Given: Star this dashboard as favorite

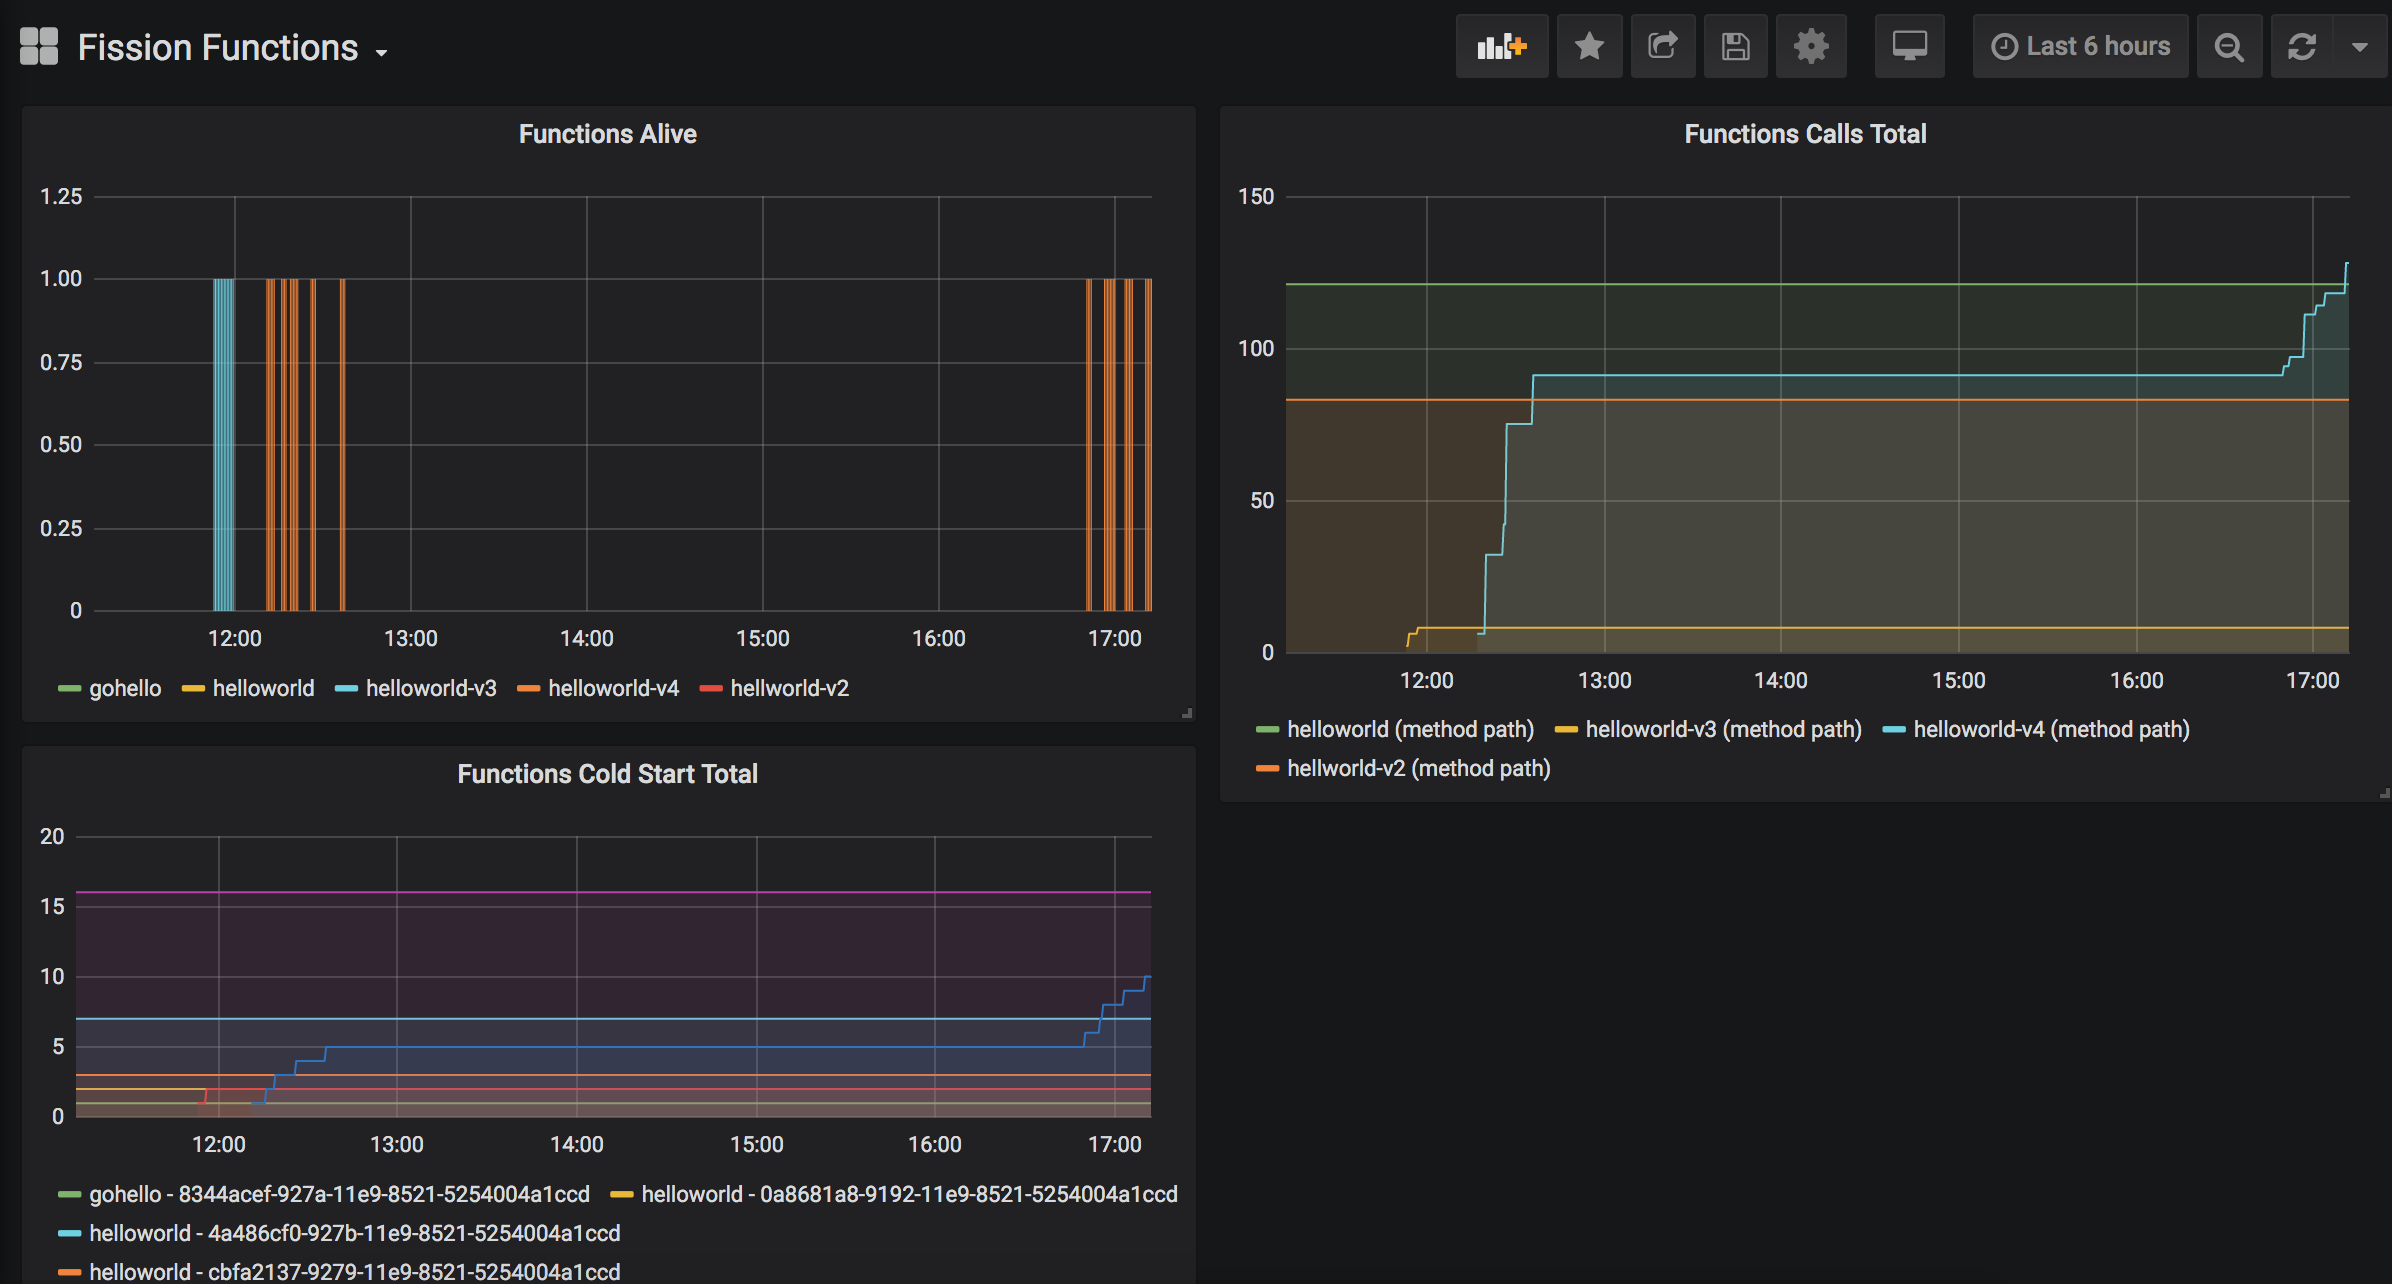Looking at the screenshot, I should (x=1589, y=47).
